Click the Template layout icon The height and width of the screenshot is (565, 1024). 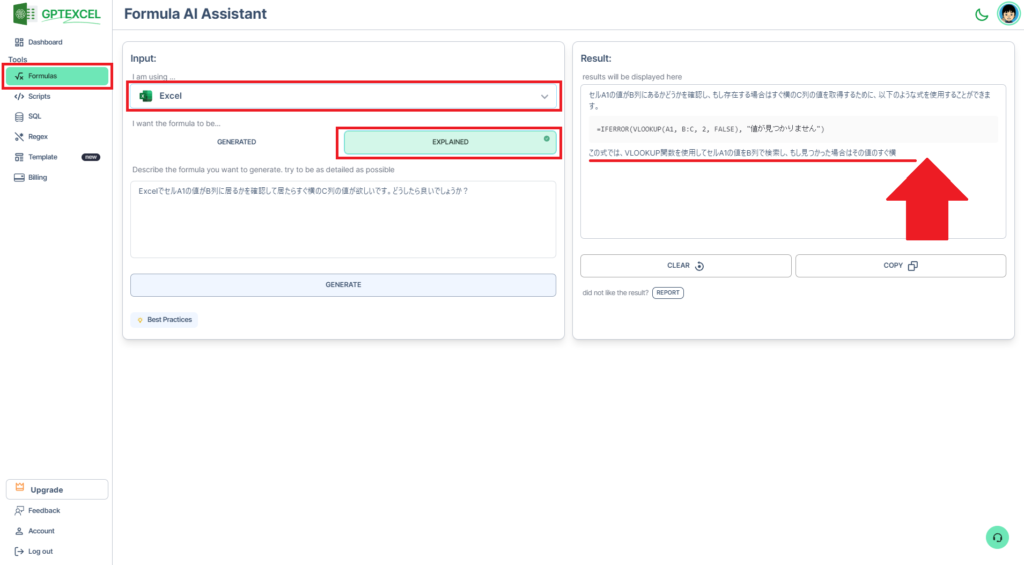tap(19, 157)
